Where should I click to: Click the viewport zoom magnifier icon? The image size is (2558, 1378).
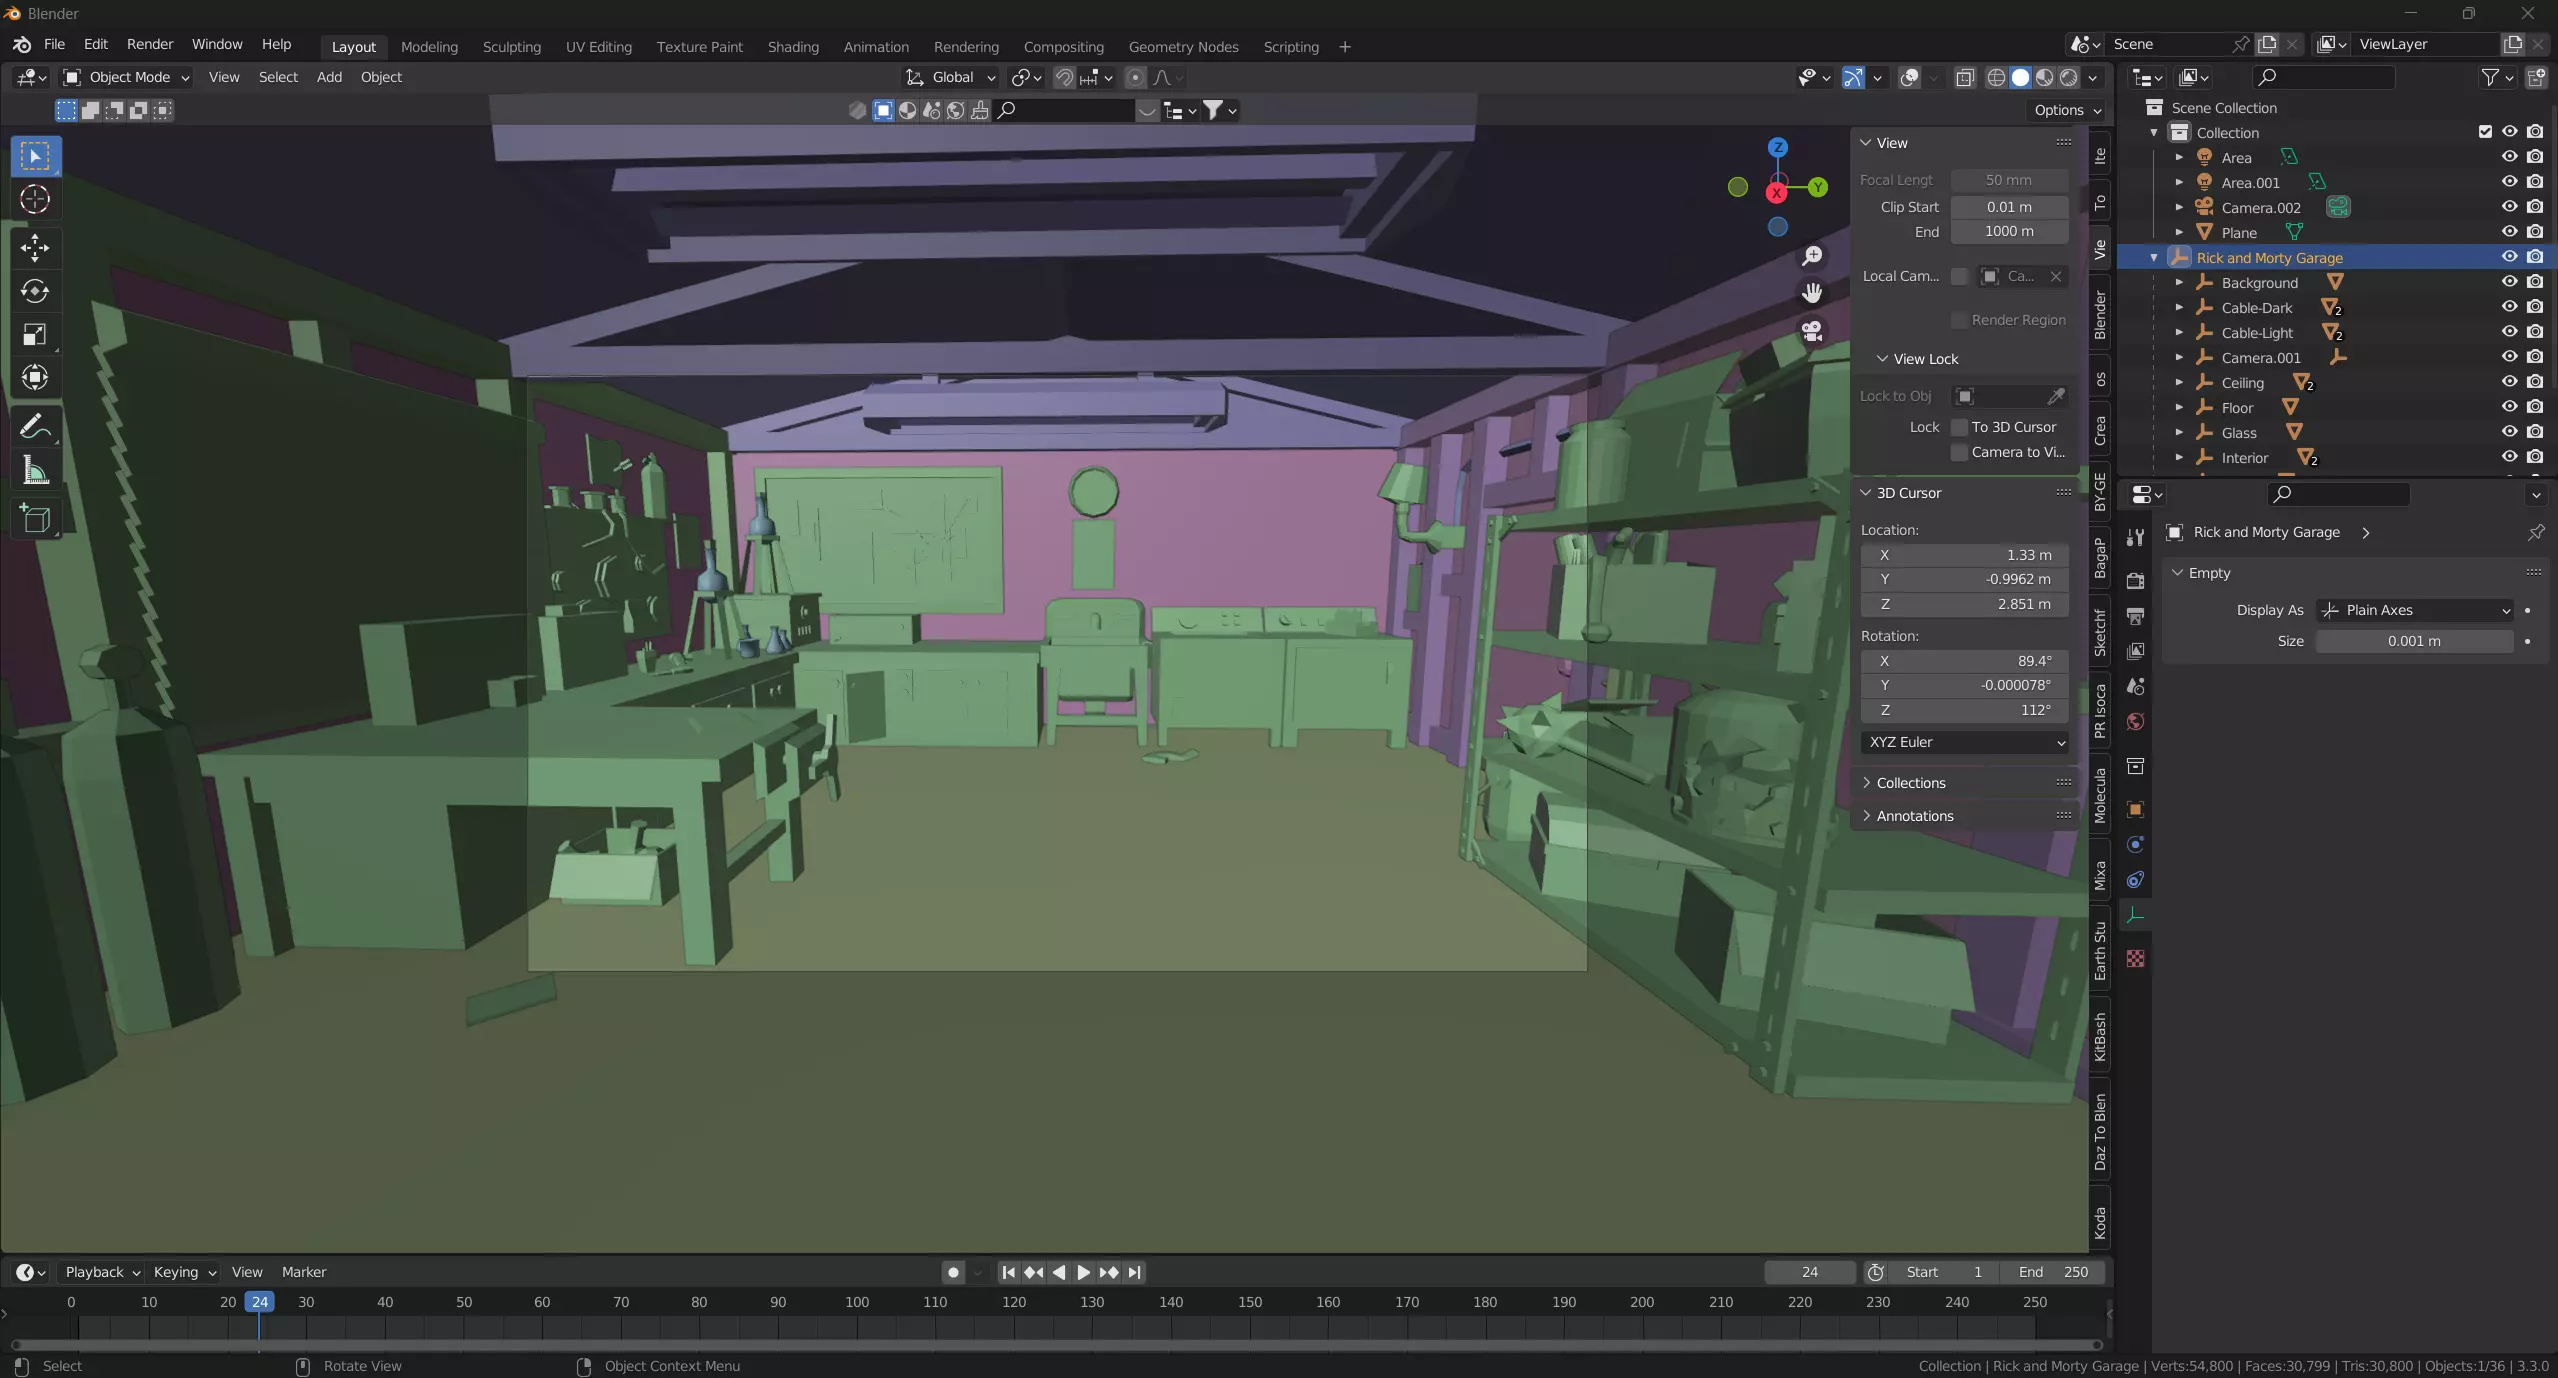coord(1812,256)
